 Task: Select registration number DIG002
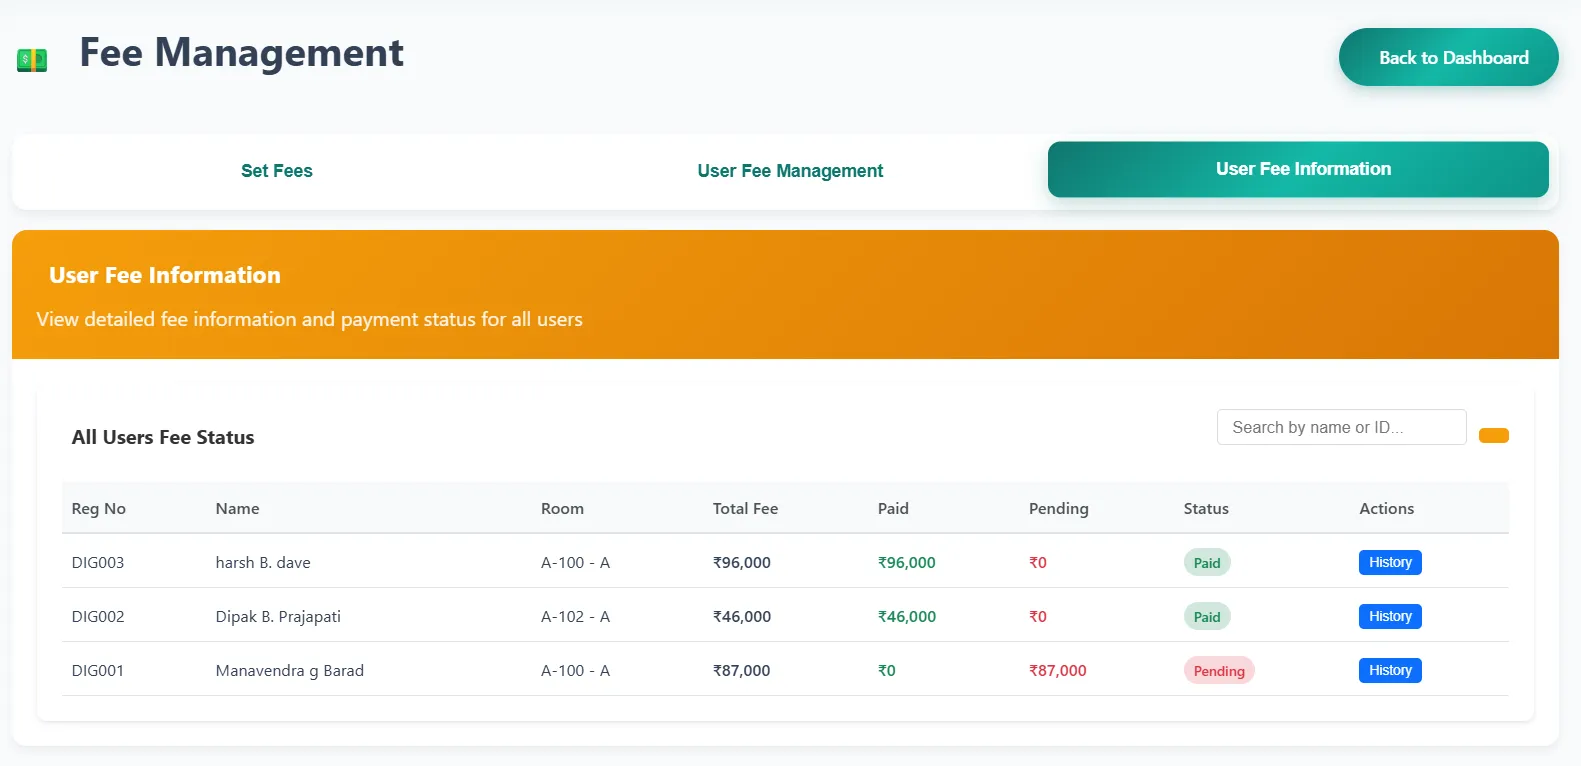(x=98, y=616)
